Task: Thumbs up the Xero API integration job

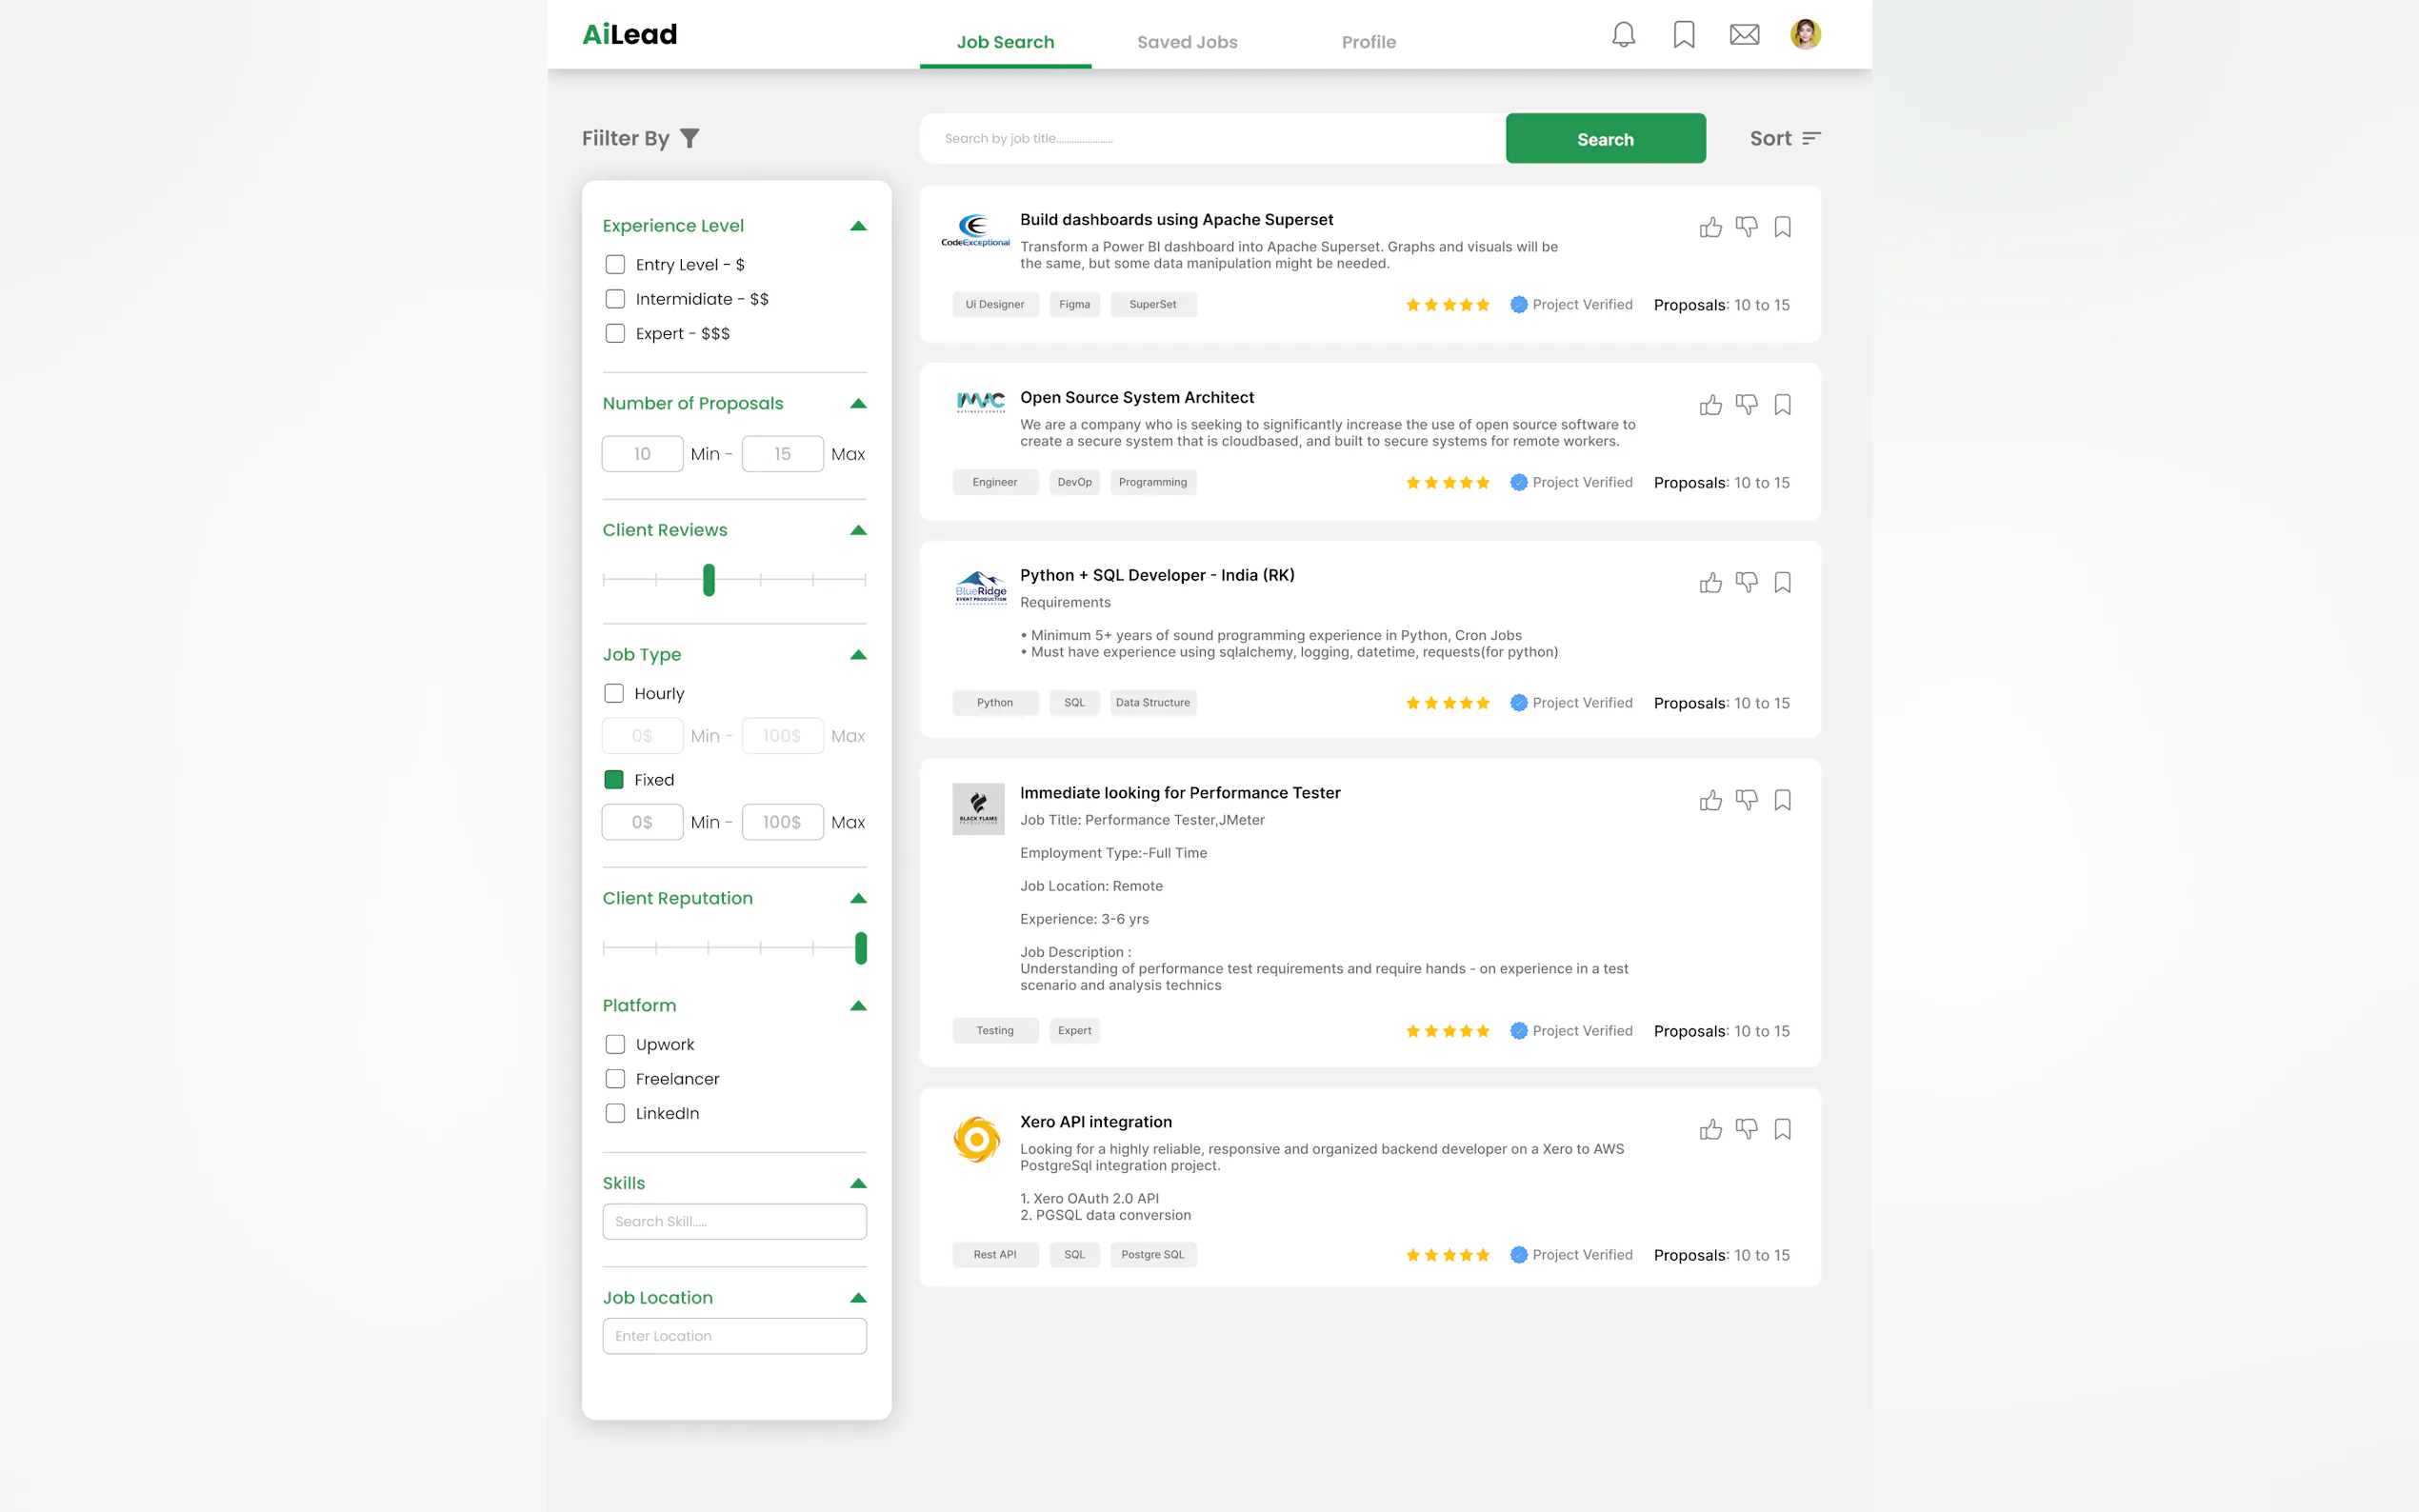Action: tap(1710, 1129)
